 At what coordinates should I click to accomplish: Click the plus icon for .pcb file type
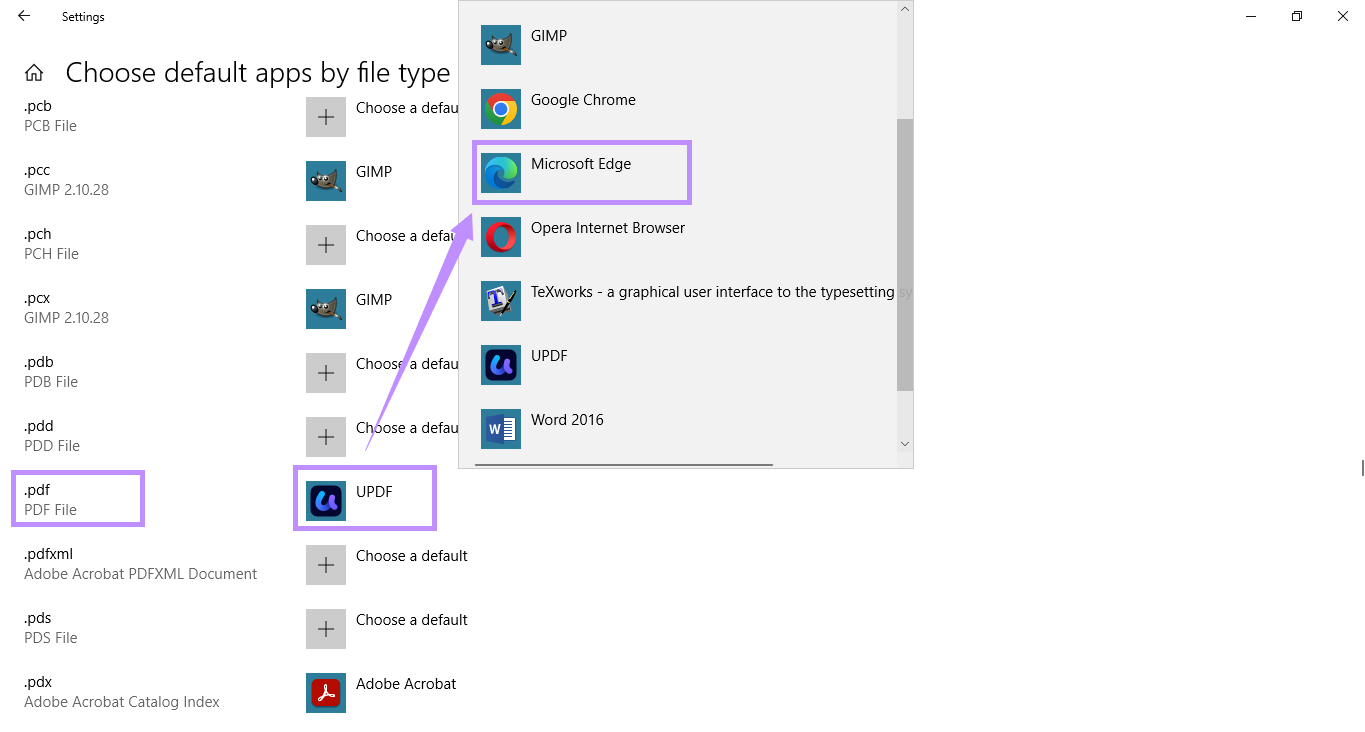coord(326,117)
